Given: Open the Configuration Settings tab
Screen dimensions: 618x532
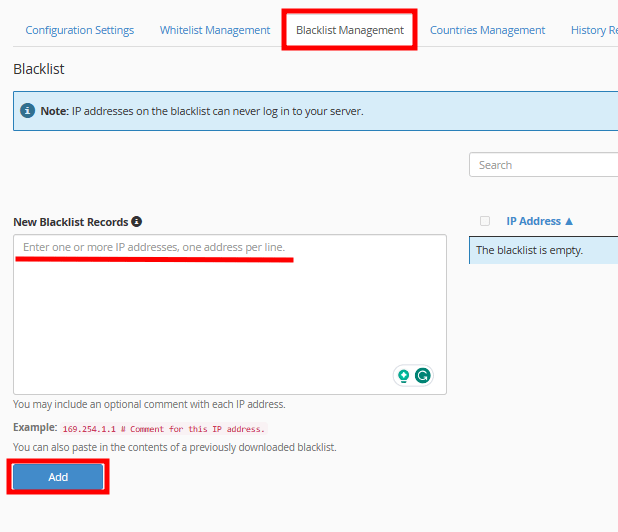Looking at the screenshot, I should pyautogui.click(x=80, y=30).
